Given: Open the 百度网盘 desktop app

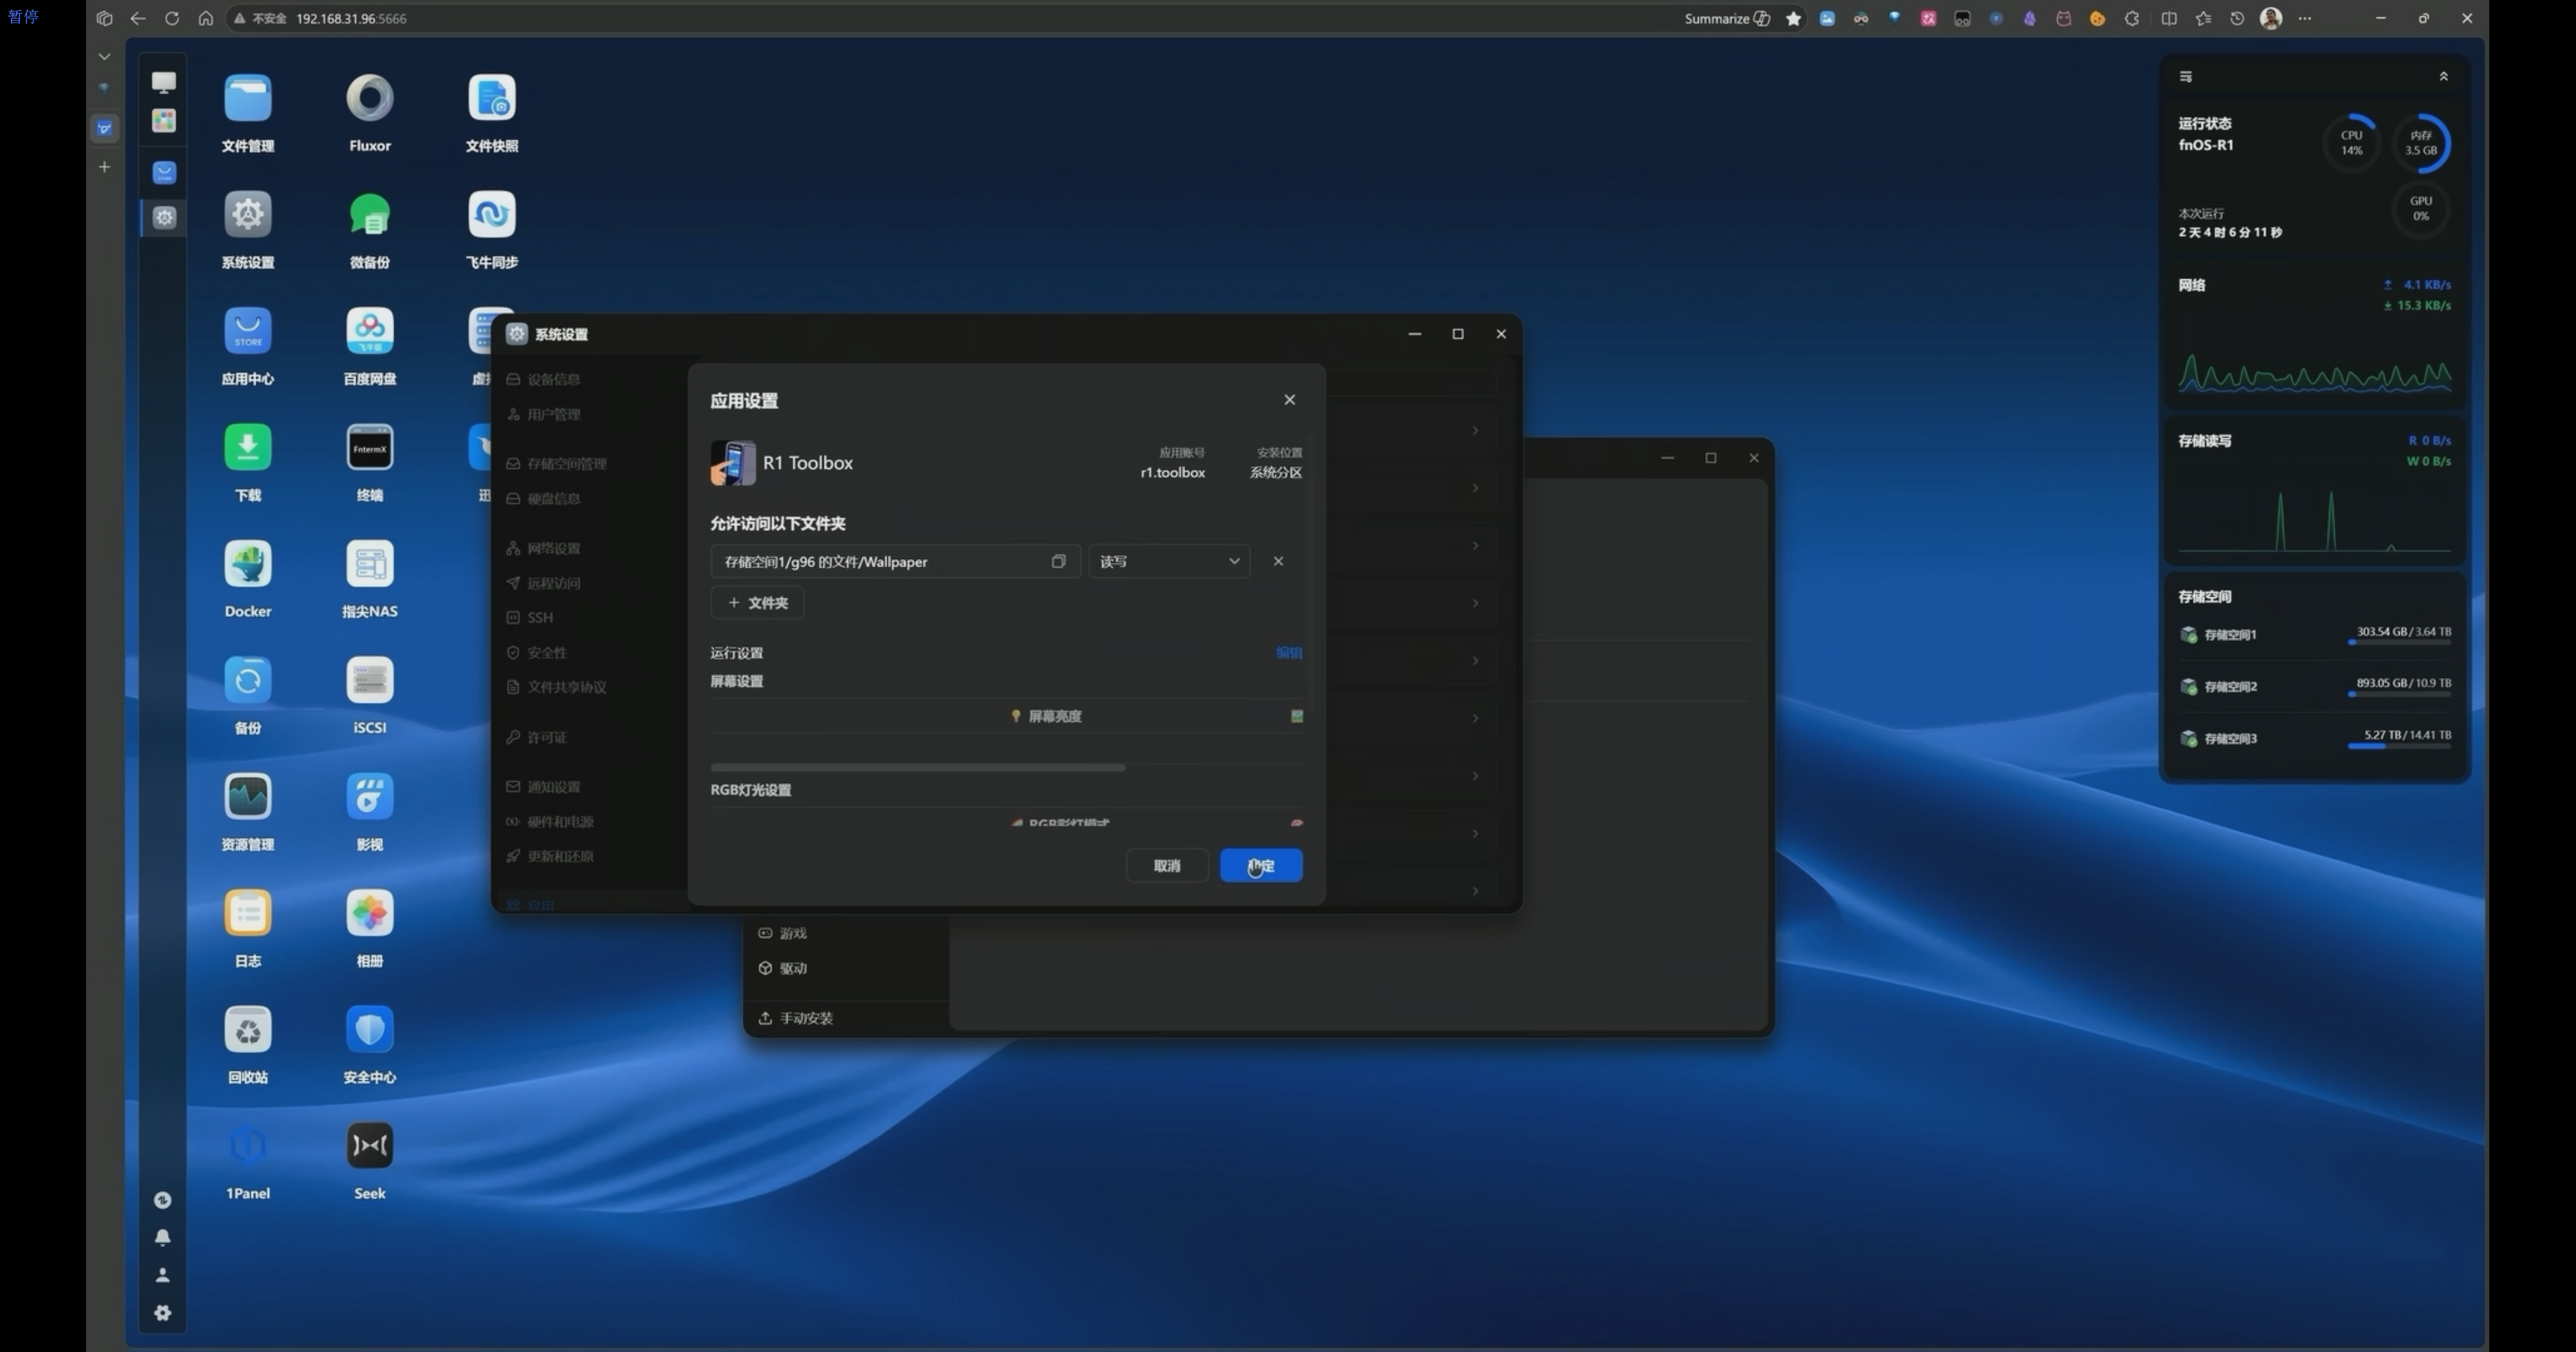Looking at the screenshot, I should tap(369, 331).
